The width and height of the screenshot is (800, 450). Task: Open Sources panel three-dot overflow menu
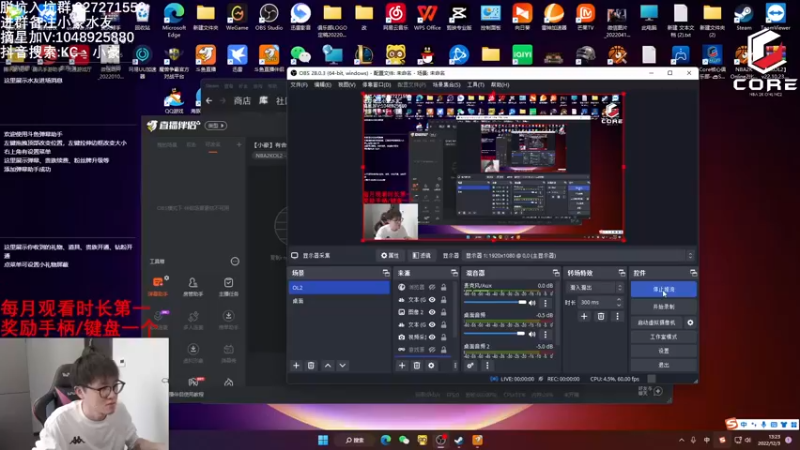point(455,365)
